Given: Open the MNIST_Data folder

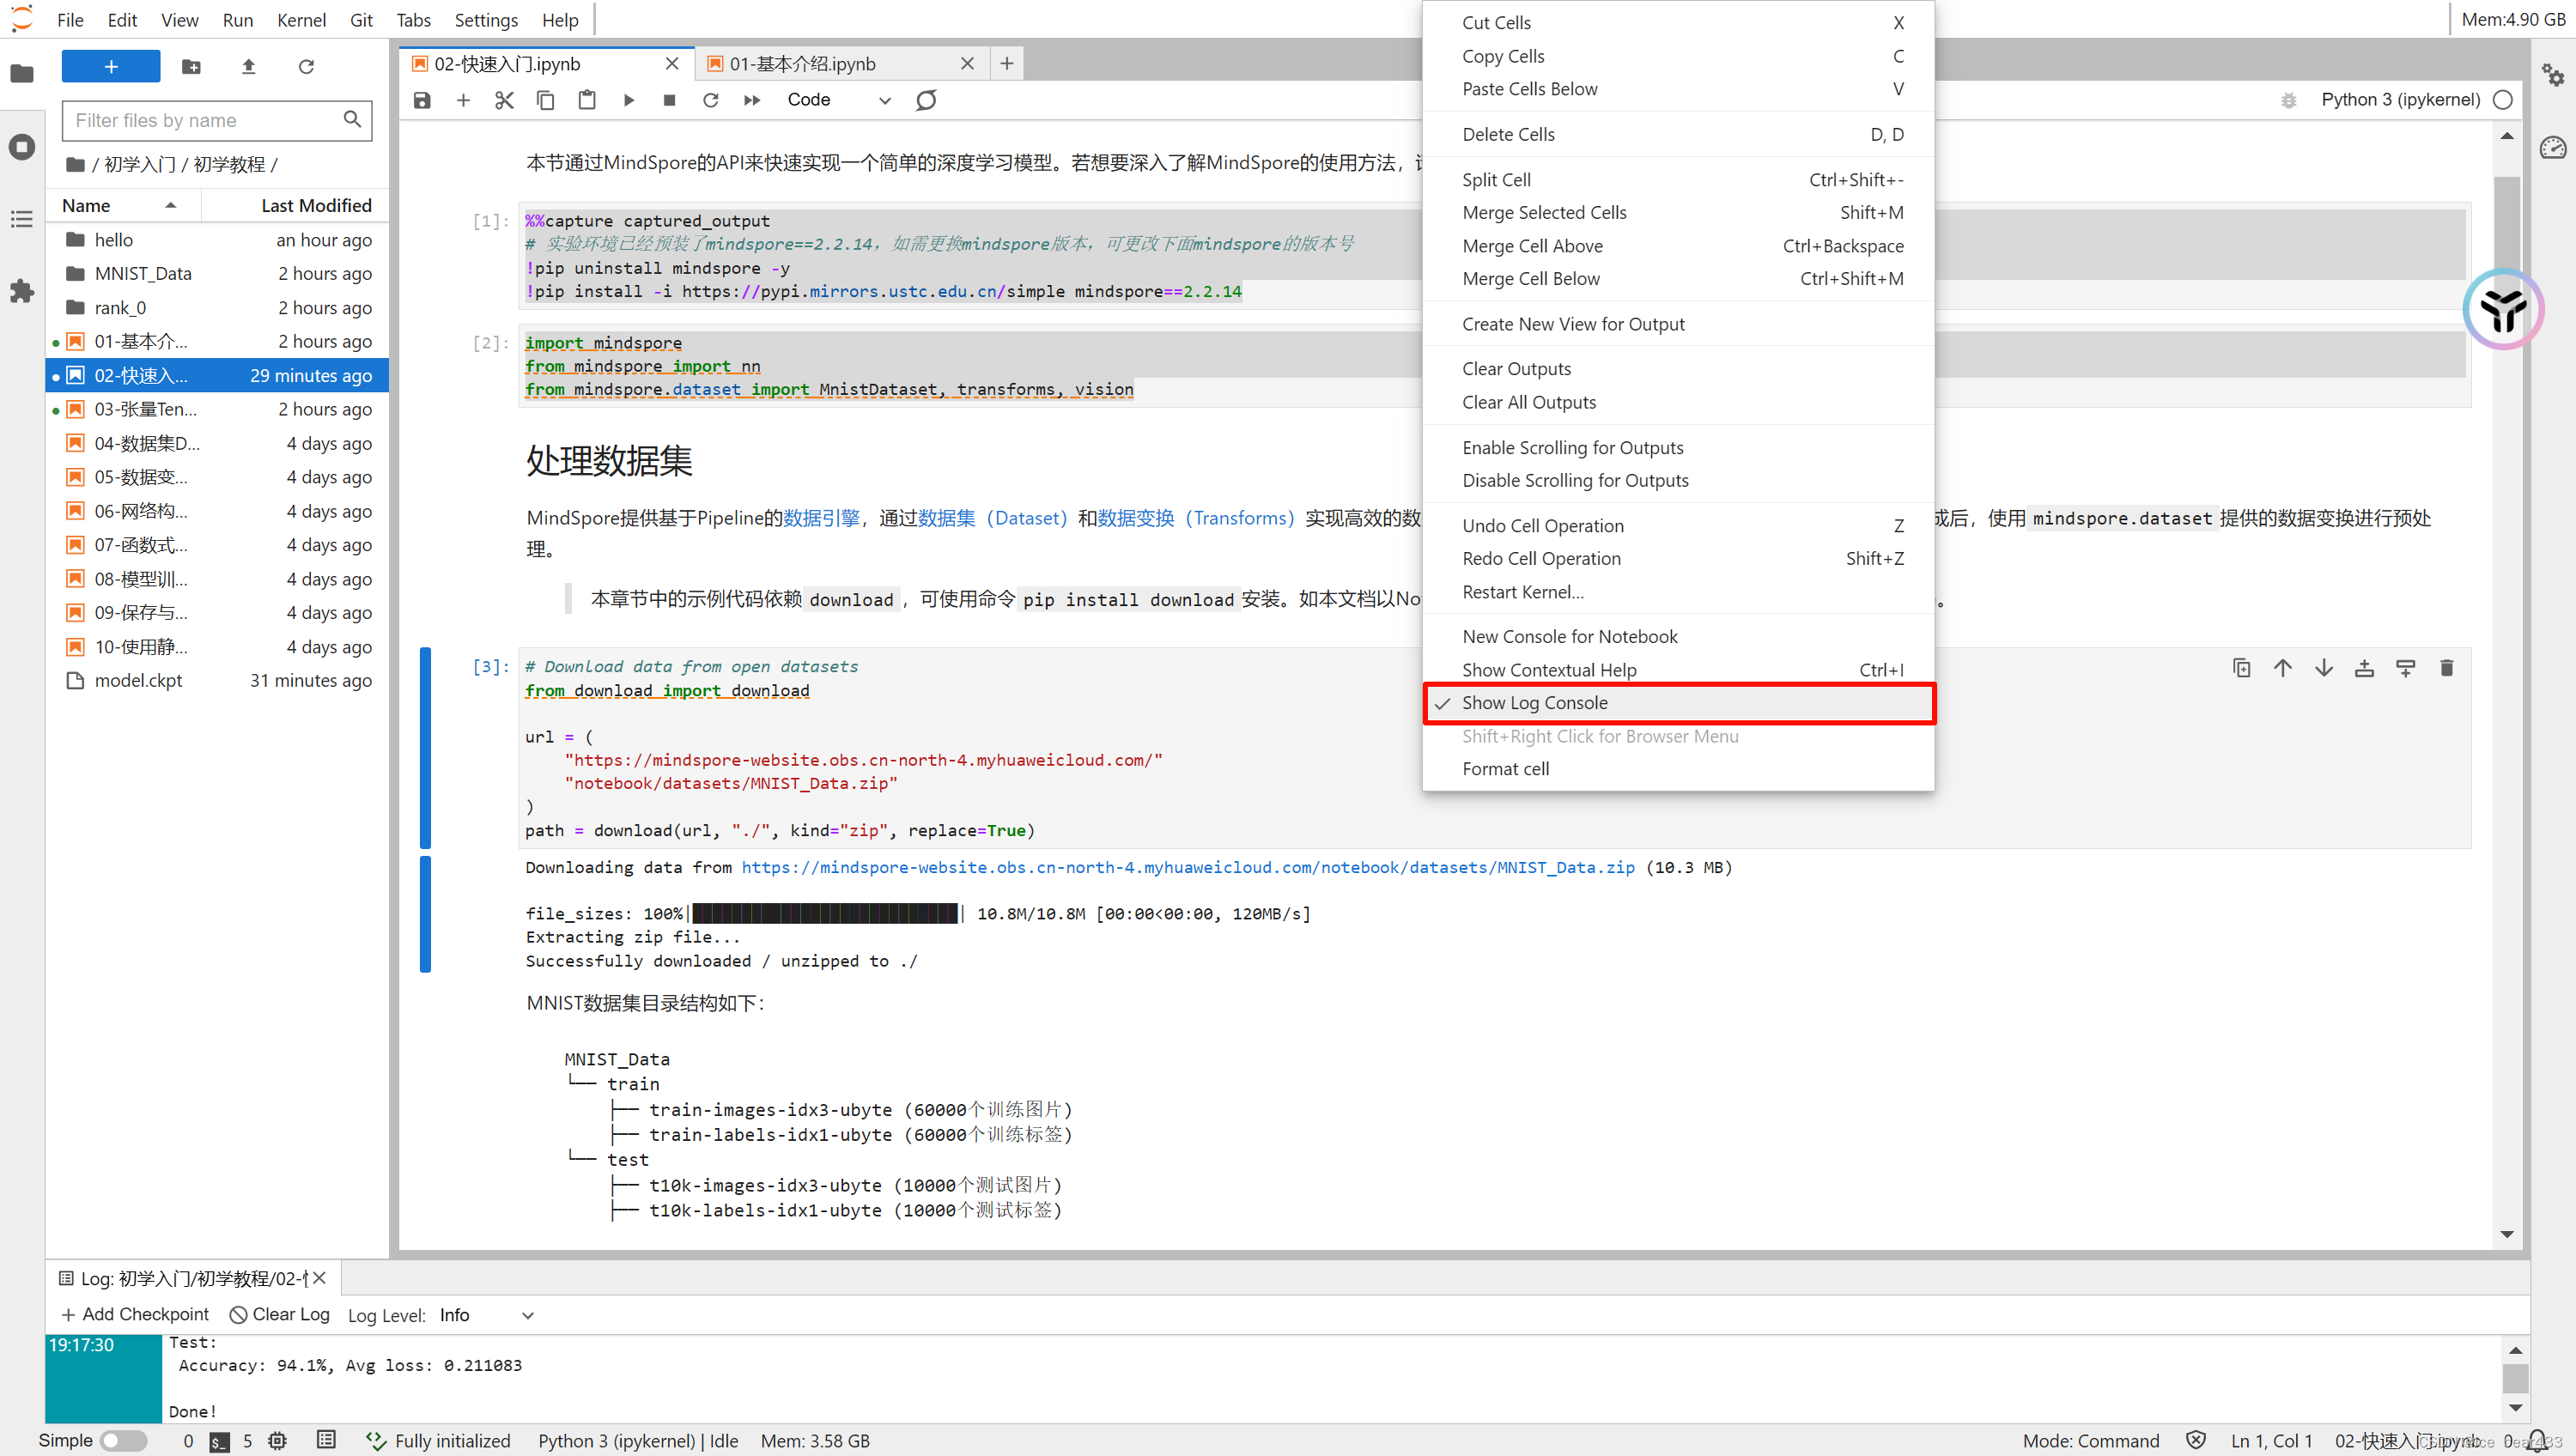Looking at the screenshot, I should click(217, 274).
